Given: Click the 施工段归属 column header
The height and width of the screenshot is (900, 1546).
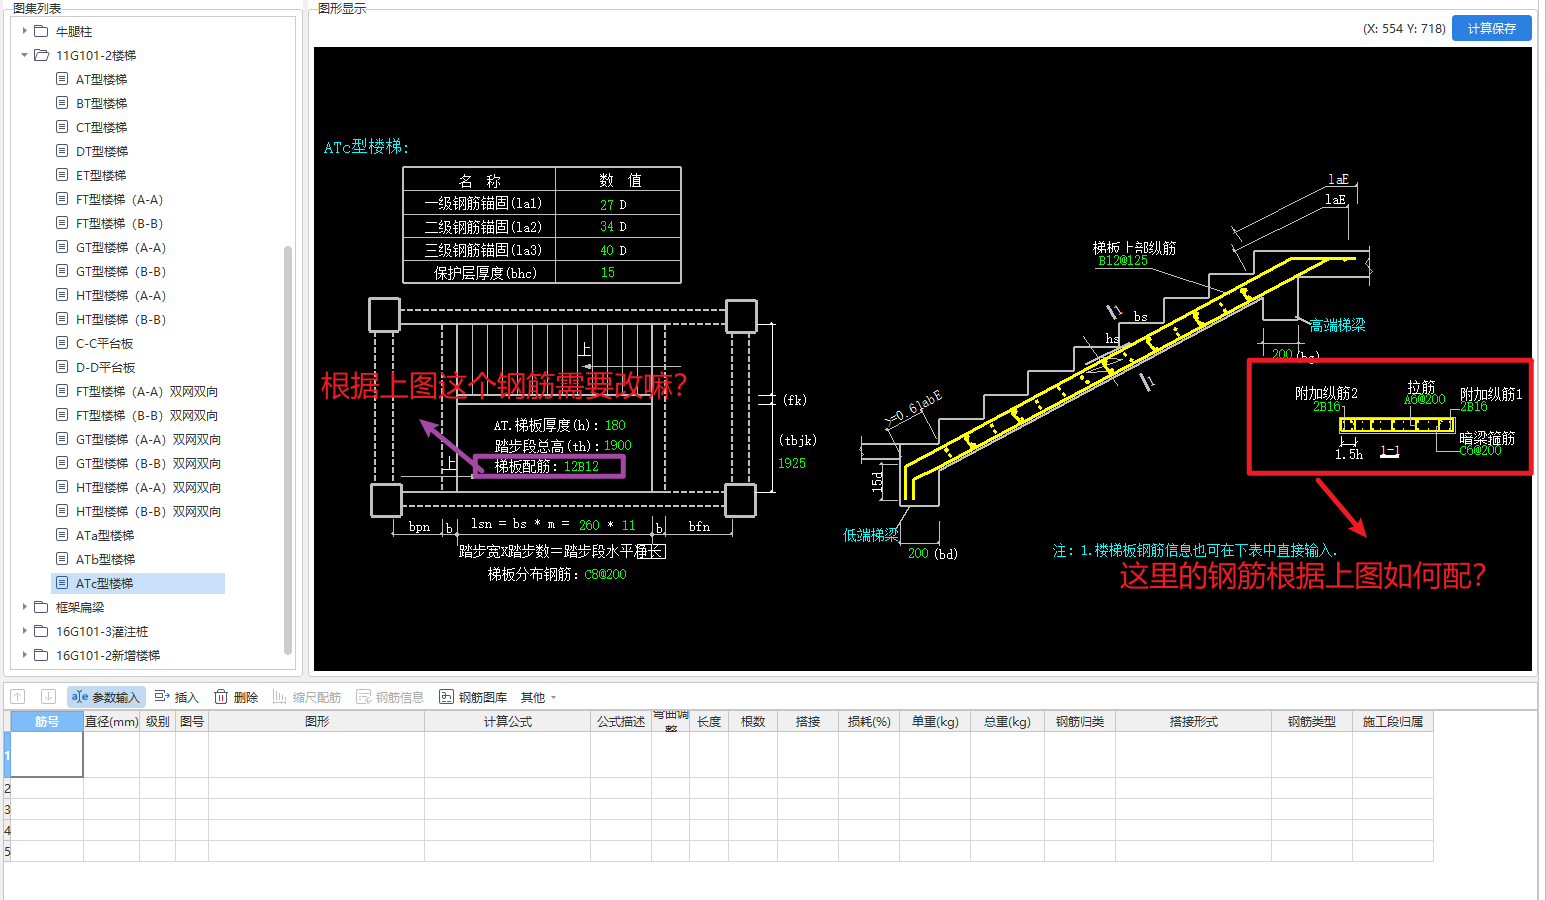Looking at the screenshot, I should (1392, 721).
